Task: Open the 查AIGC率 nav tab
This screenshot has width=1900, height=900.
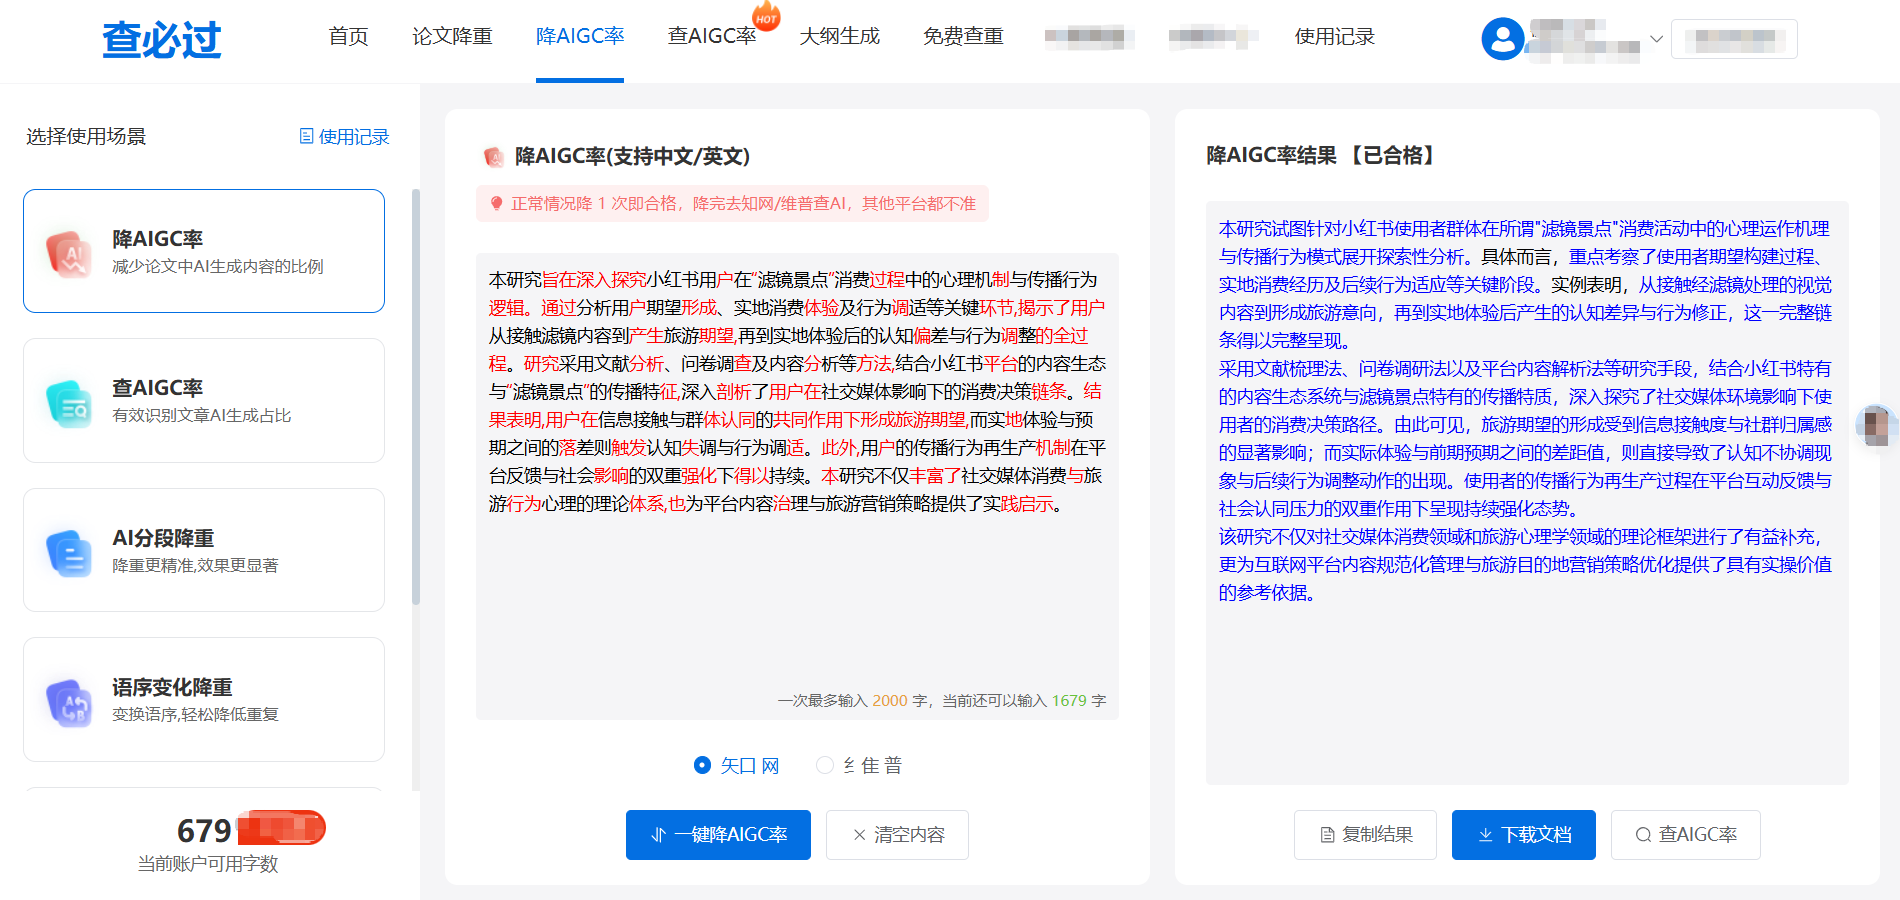Action: [x=712, y=37]
